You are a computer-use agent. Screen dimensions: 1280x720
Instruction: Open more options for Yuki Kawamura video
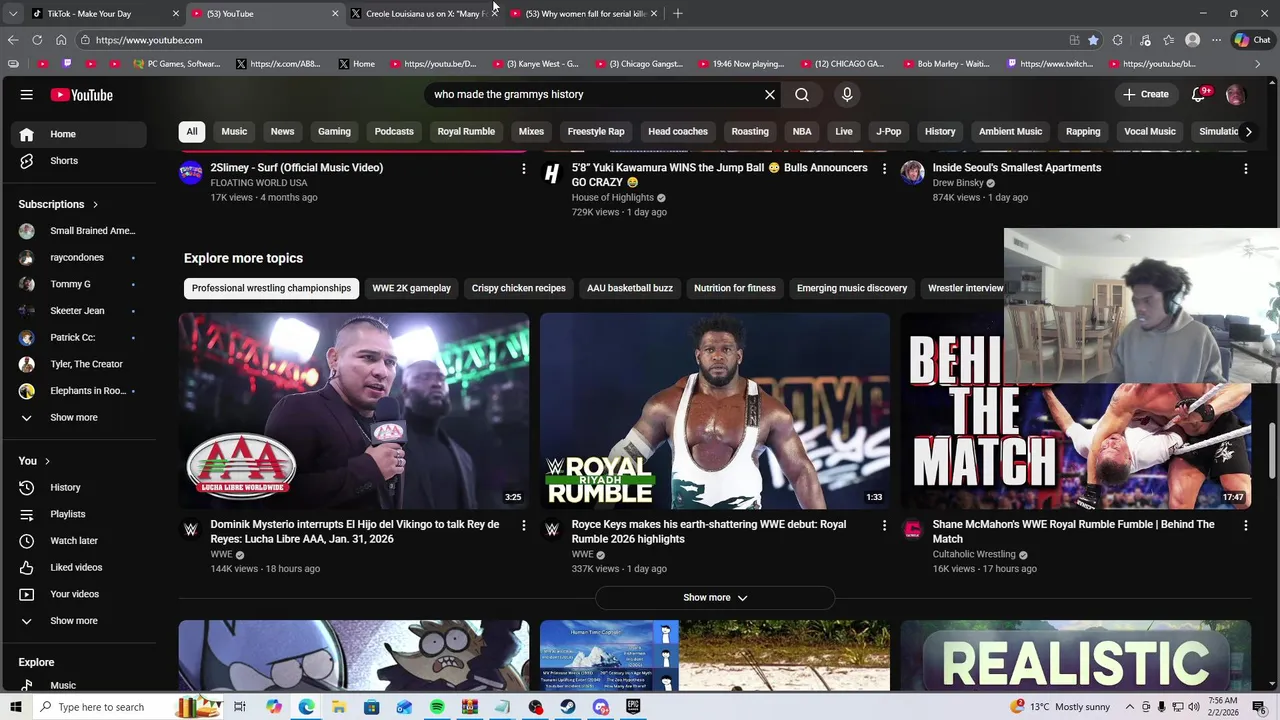(x=884, y=169)
